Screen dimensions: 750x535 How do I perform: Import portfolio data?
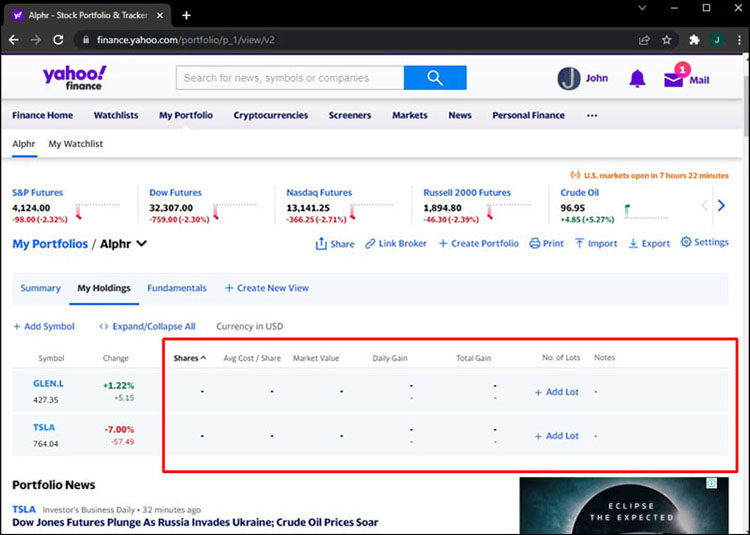click(x=596, y=243)
